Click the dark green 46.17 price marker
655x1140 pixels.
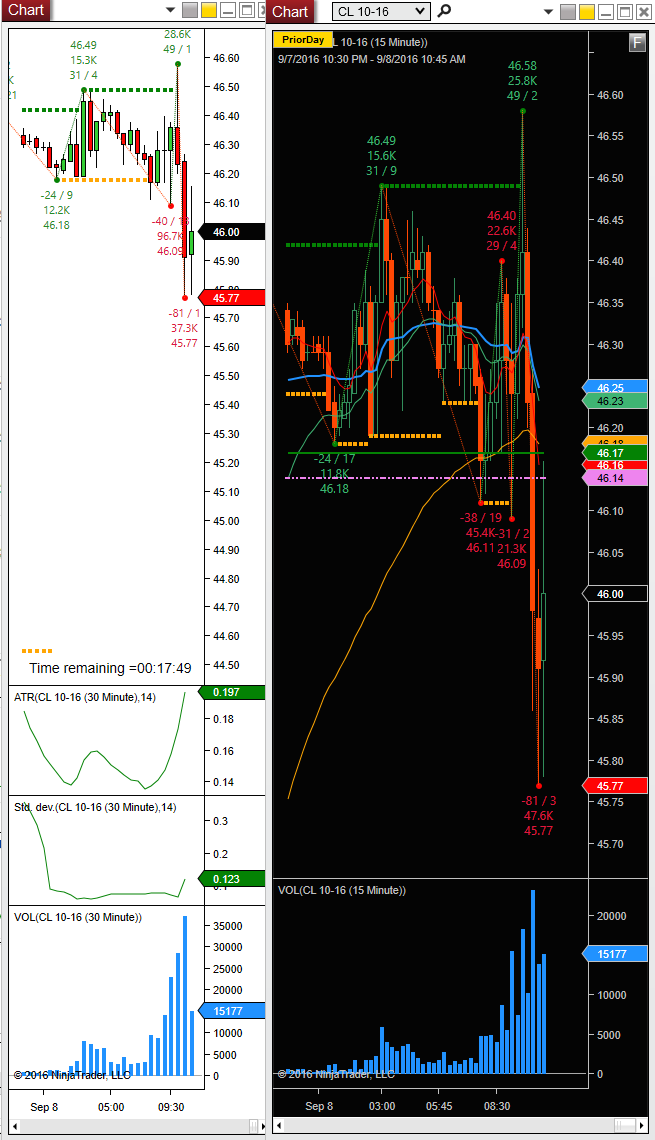point(615,453)
